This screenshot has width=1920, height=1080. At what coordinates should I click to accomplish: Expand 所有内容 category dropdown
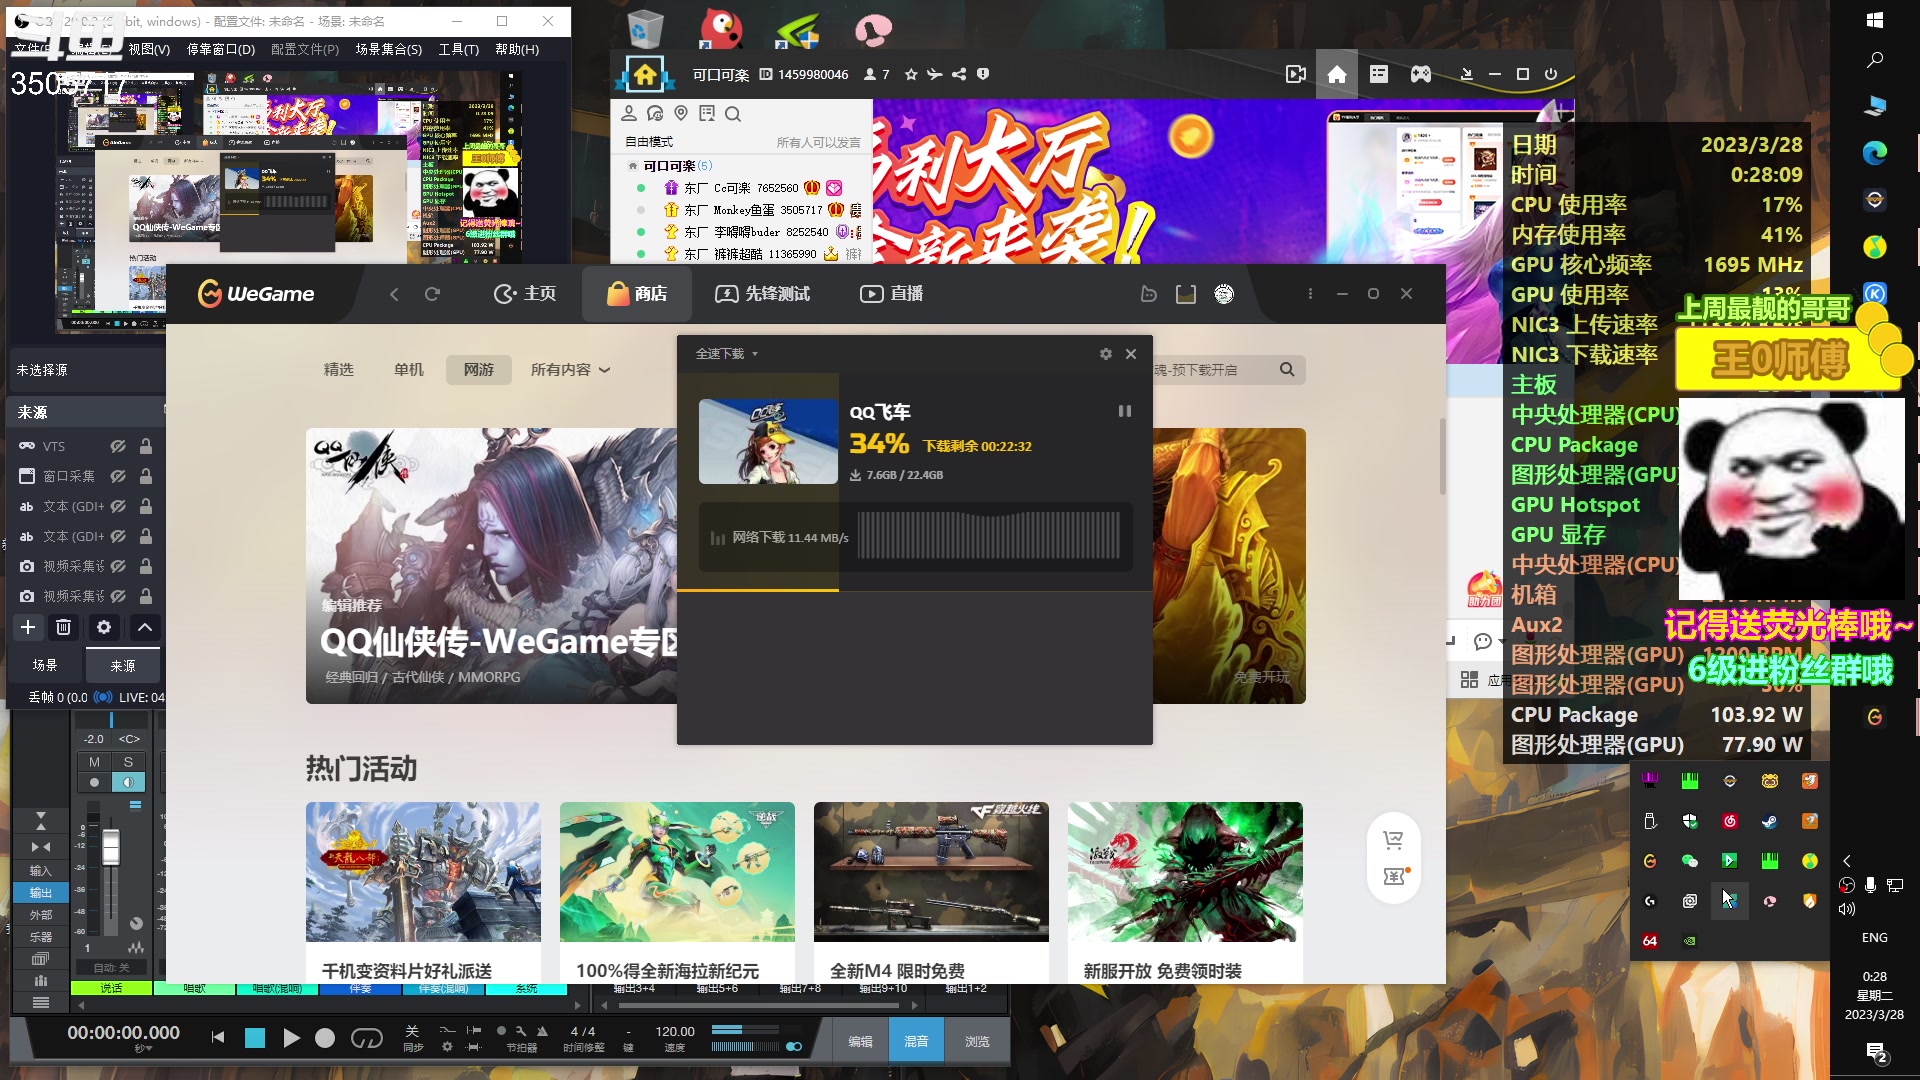[x=570, y=370]
